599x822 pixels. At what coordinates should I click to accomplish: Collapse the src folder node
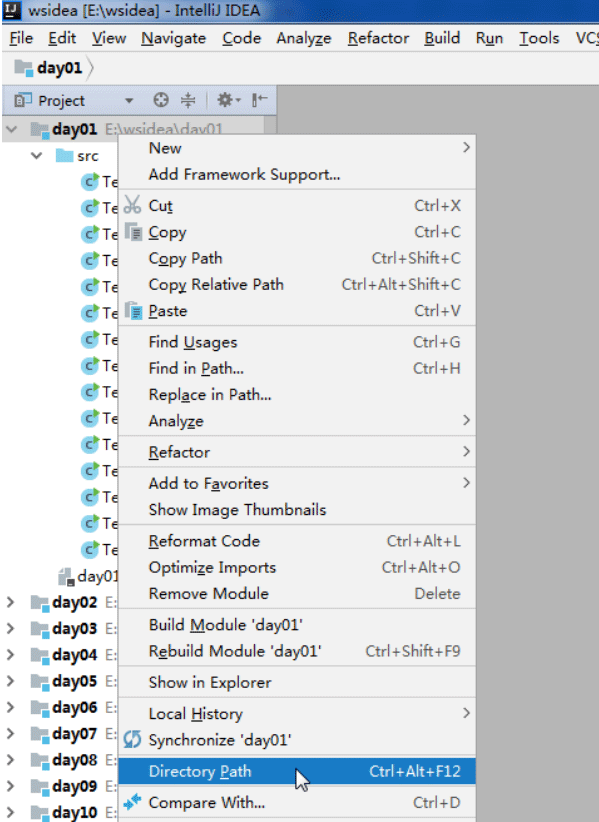[37, 156]
